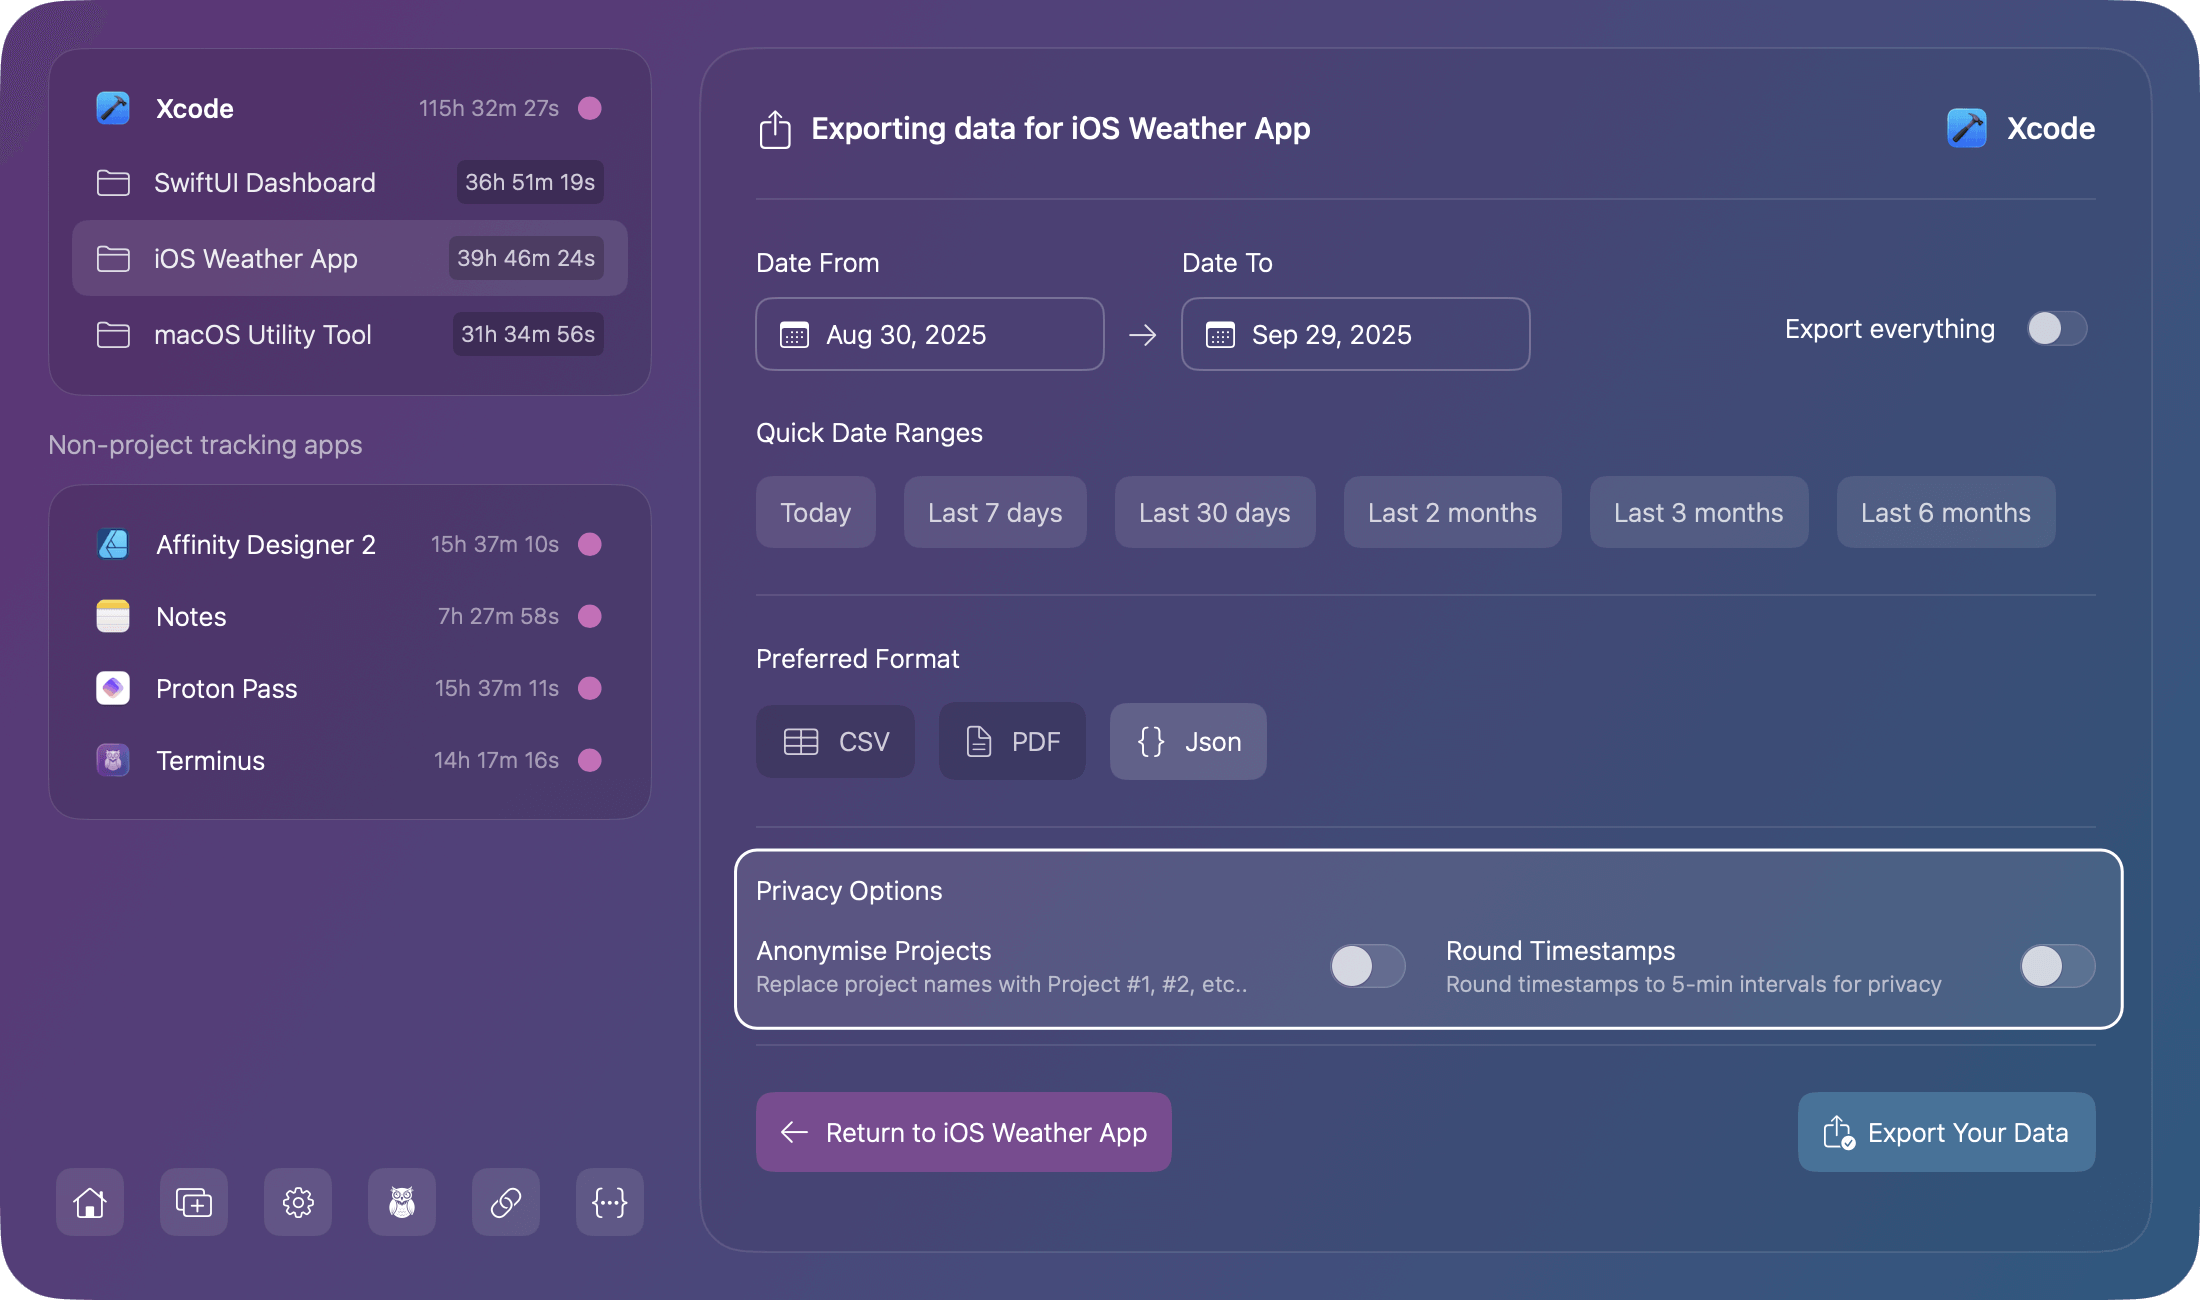Viewport: 2200px width, 1300px height.
Task: Open the Date To picker showing Sep 29, 2025
Action: coord(1355,334)
